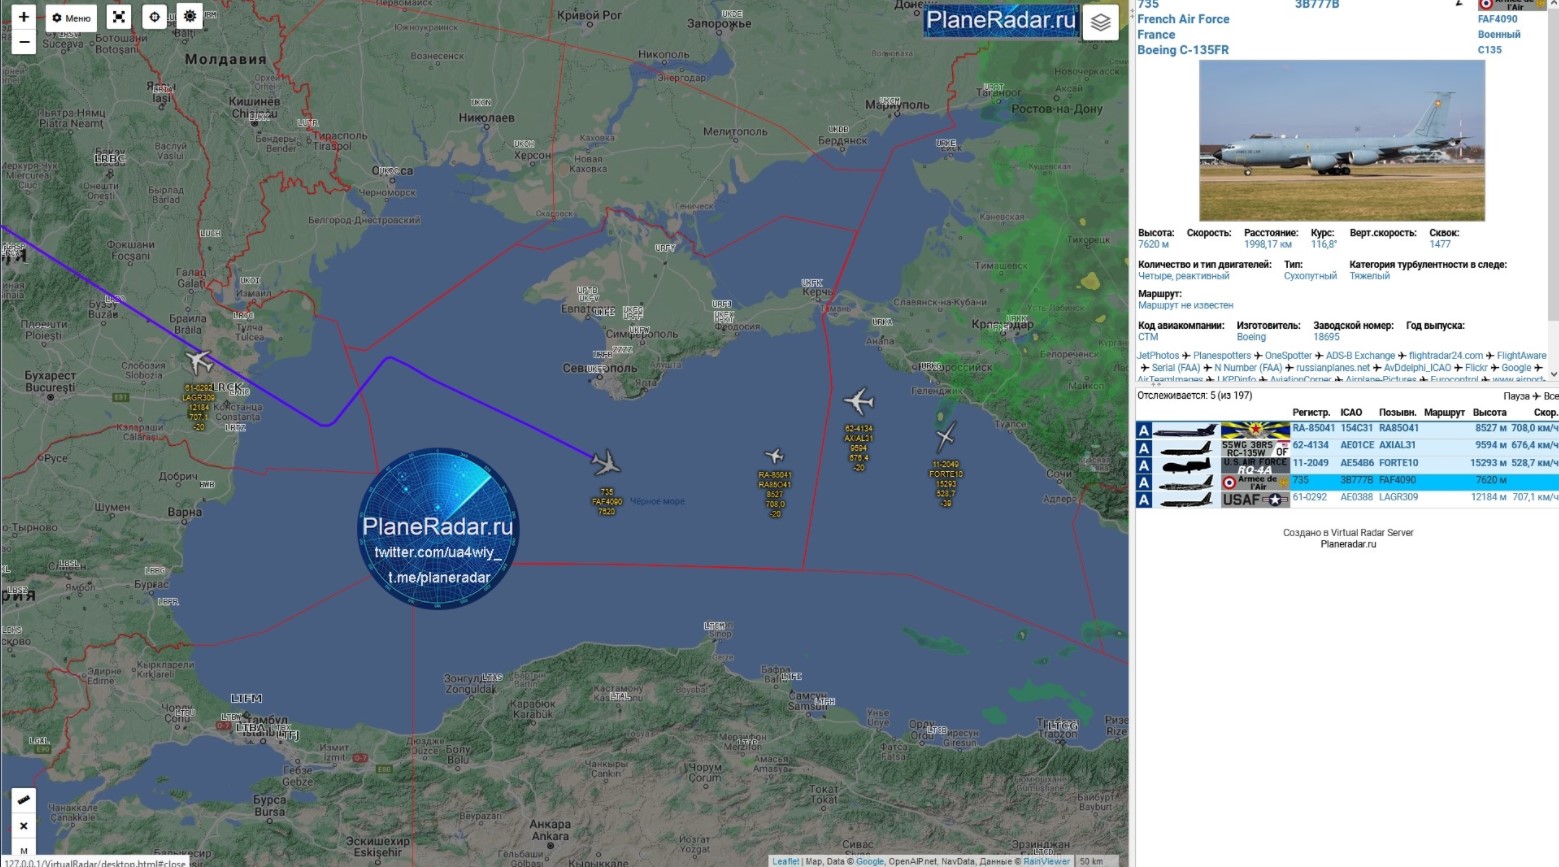Zoom in on the map
The height and width of the screenshot is (867, 1559).
pos(24,17)
